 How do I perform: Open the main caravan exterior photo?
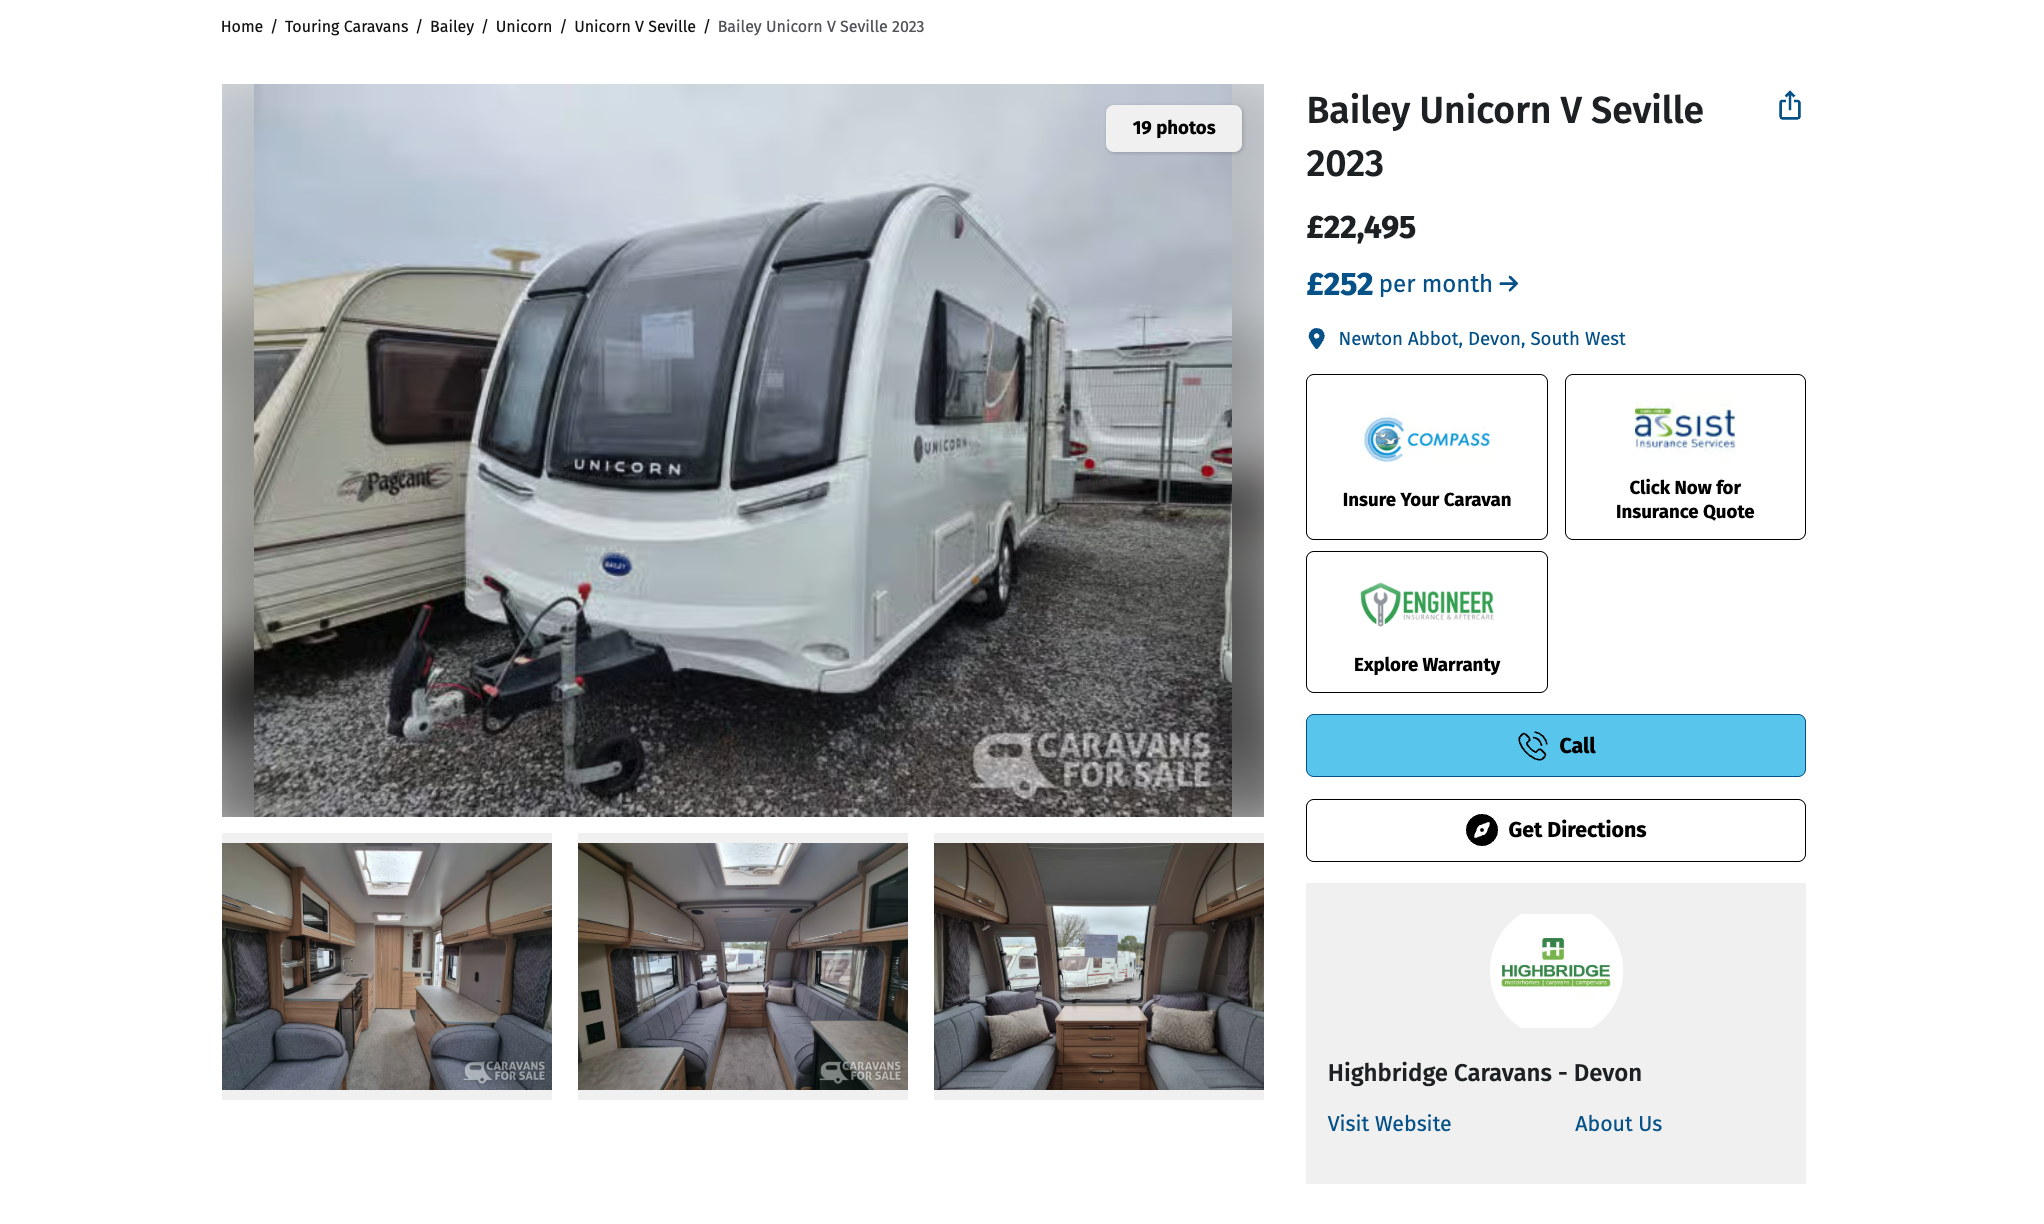tap(743, 450)
